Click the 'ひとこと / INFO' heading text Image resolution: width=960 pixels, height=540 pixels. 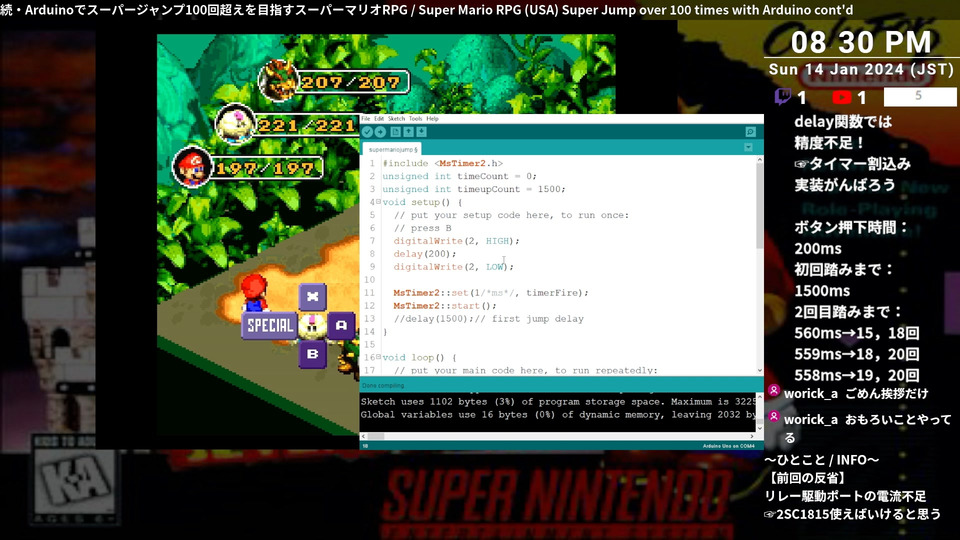(822, 459)
